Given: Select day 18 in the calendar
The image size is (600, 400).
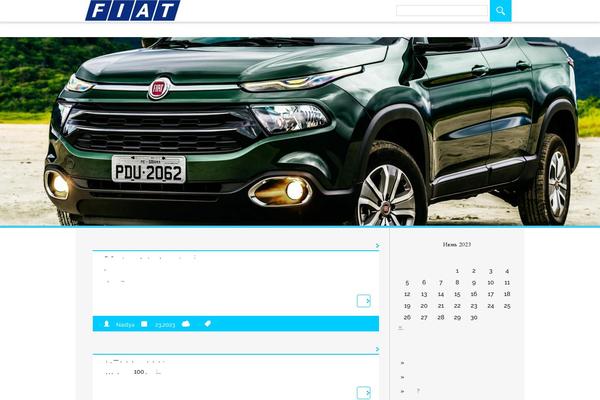Looking at the screenshot, I should click(x=507, y=294).
